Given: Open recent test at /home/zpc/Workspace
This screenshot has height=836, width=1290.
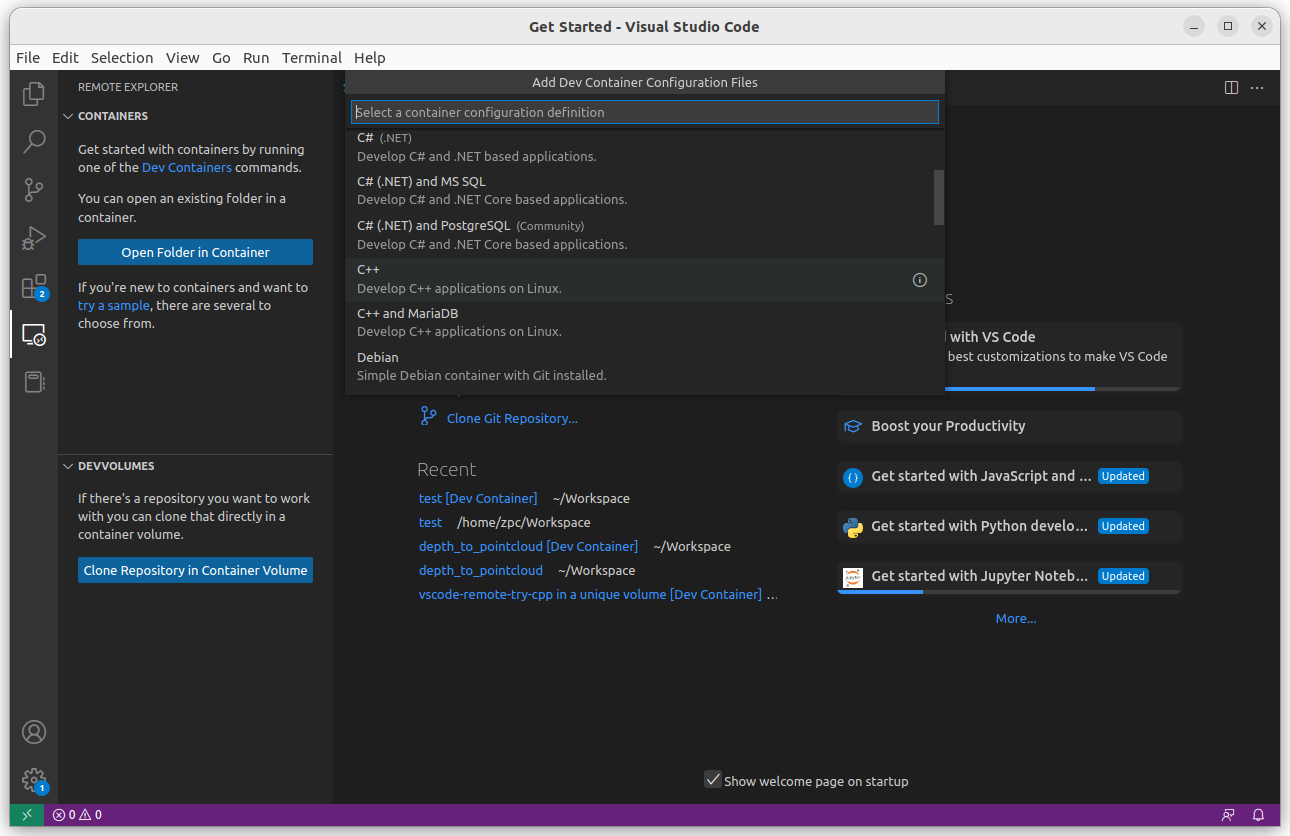Looking at the screenshot, I should (x=430, y=522).
